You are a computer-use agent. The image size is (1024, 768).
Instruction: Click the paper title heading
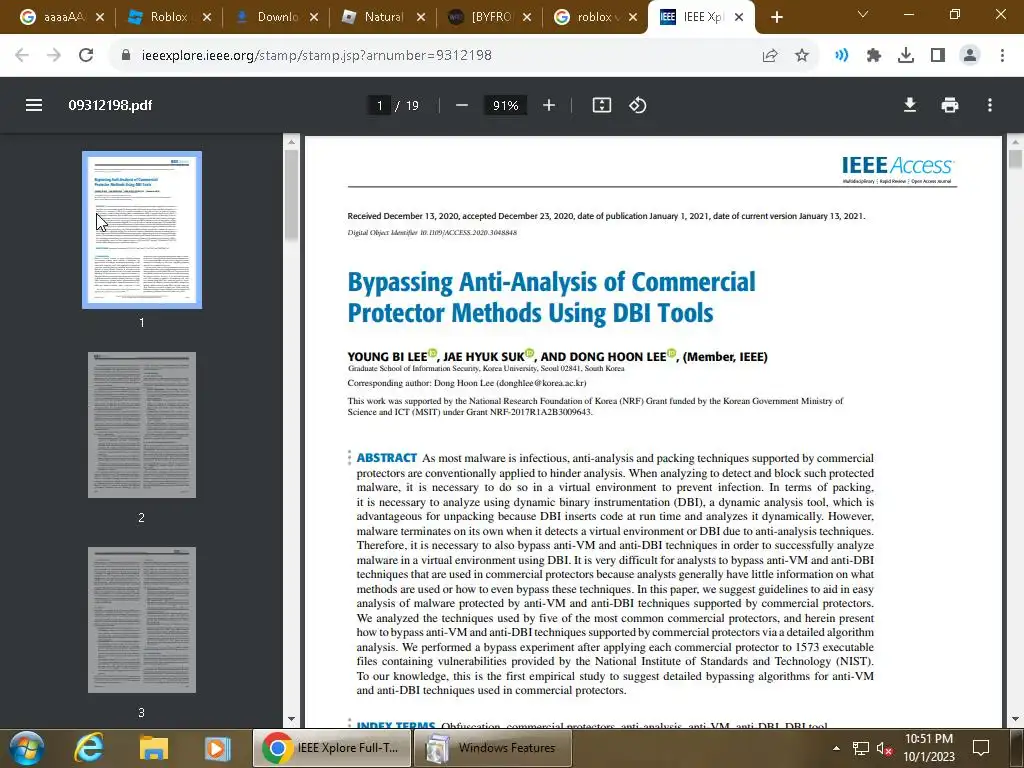pos(551,297)
